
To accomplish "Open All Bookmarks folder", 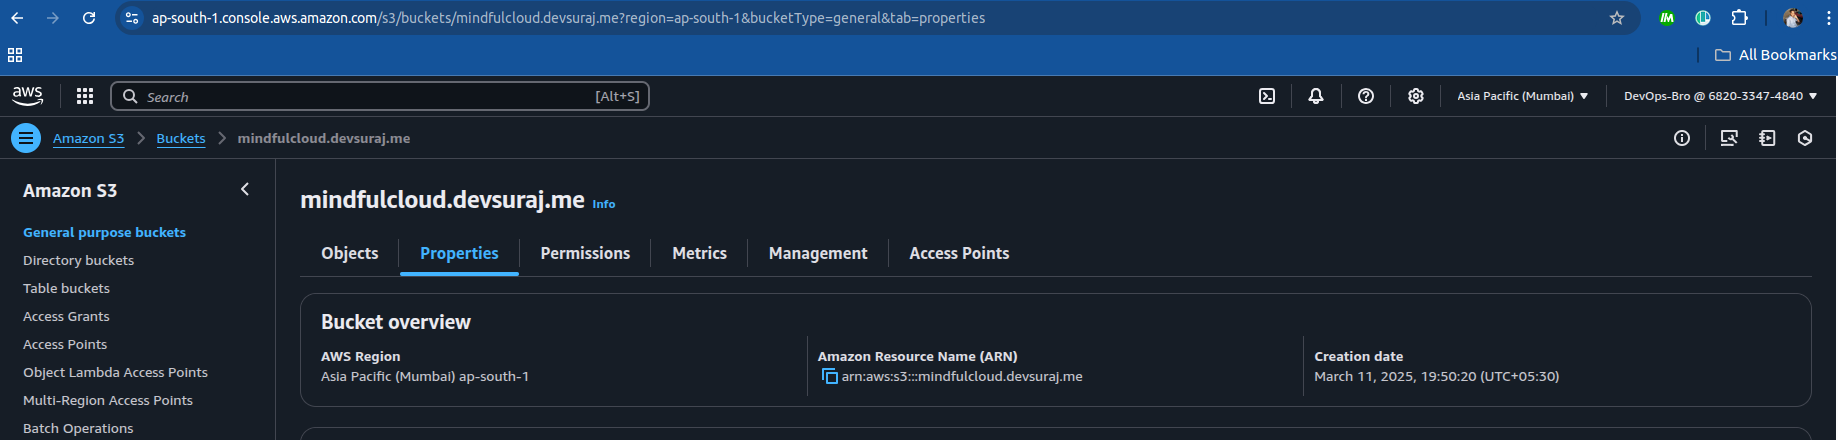I will [1775, 55].
